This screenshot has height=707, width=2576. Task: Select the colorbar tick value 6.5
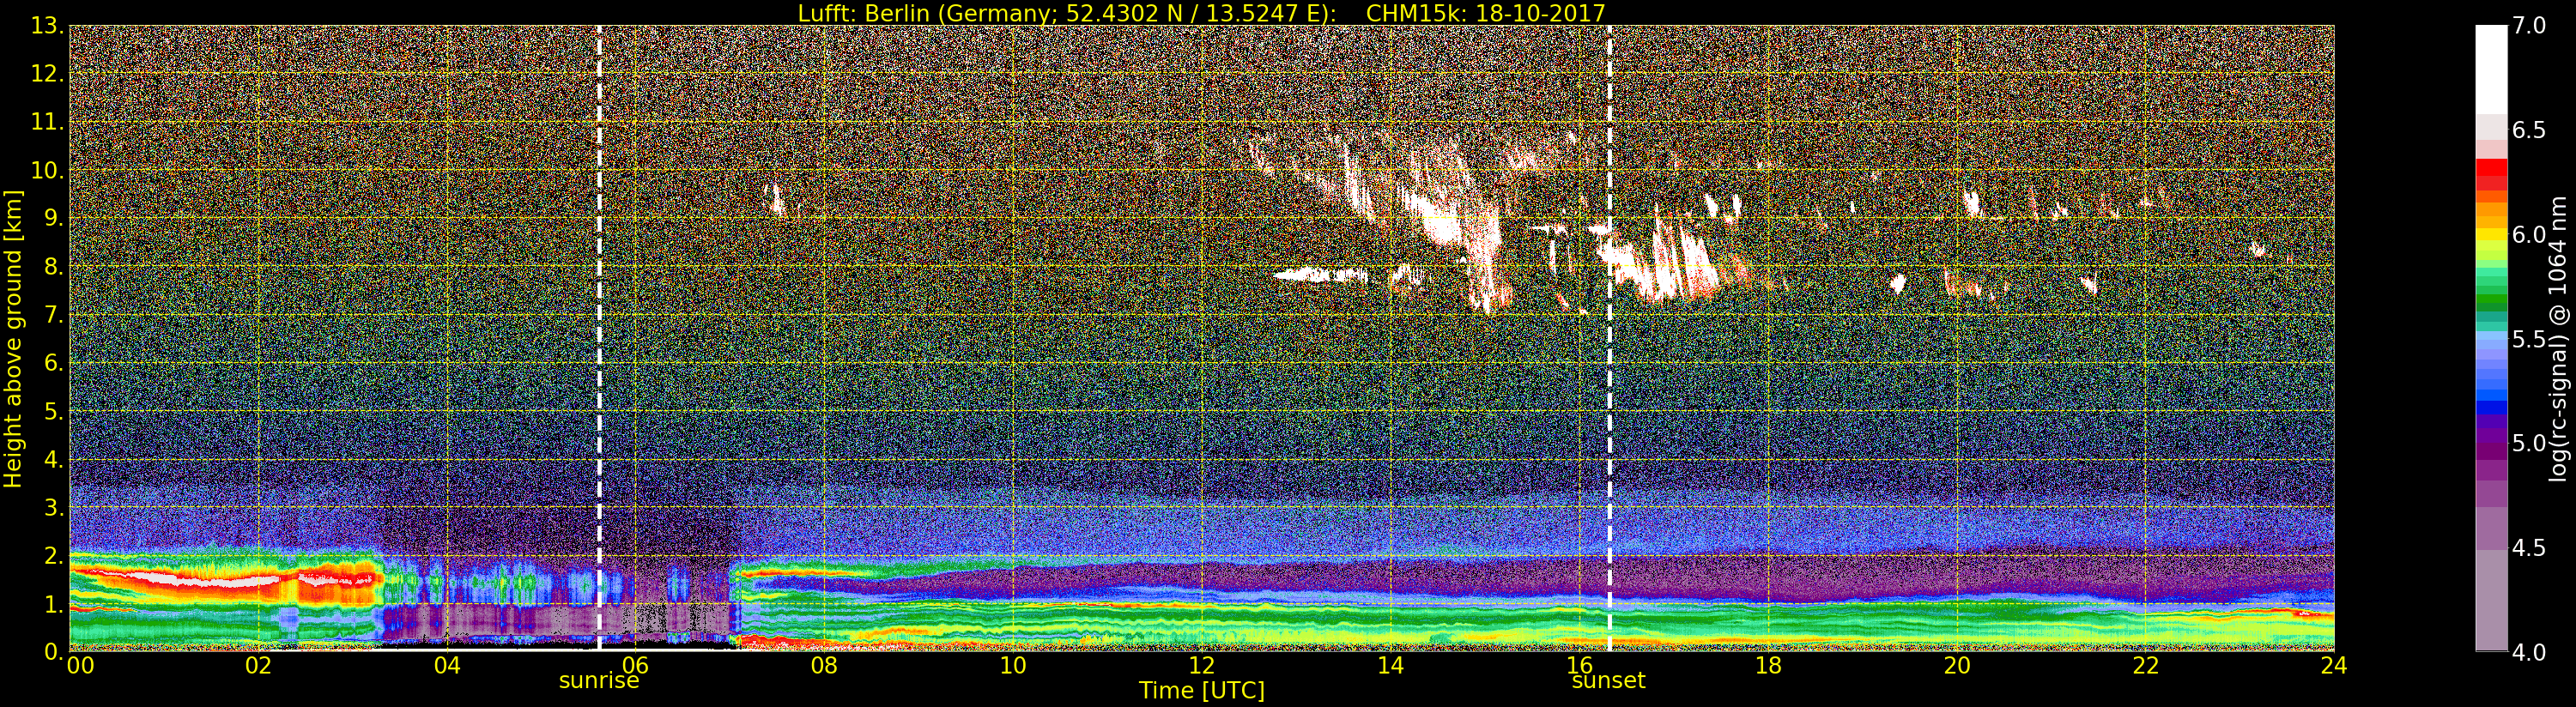pos(2529,131)
